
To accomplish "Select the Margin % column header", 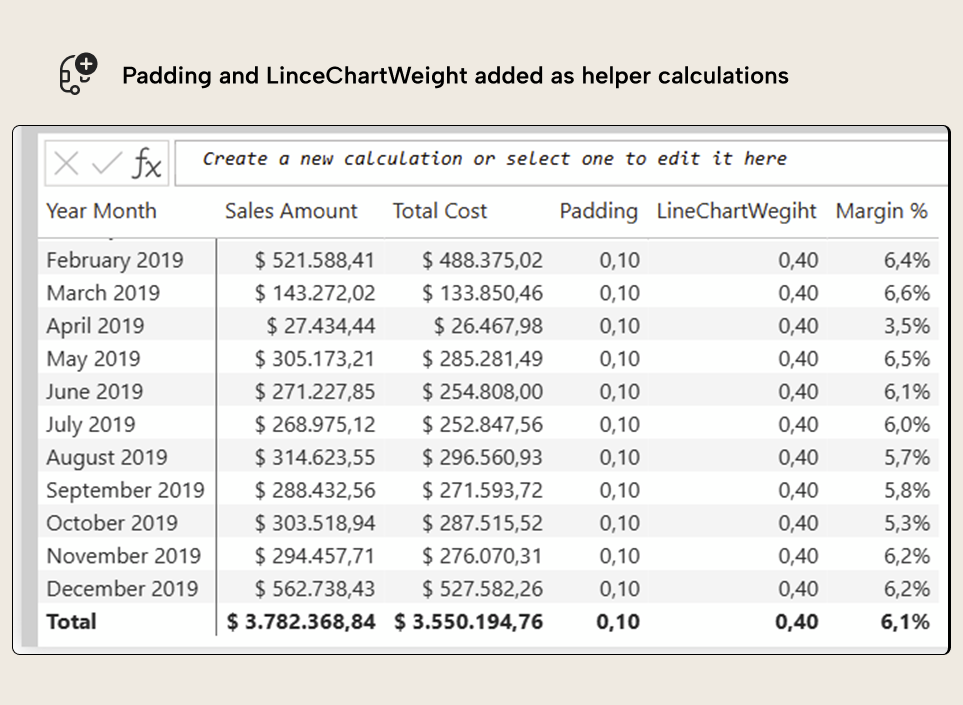I will coord(882,211).
